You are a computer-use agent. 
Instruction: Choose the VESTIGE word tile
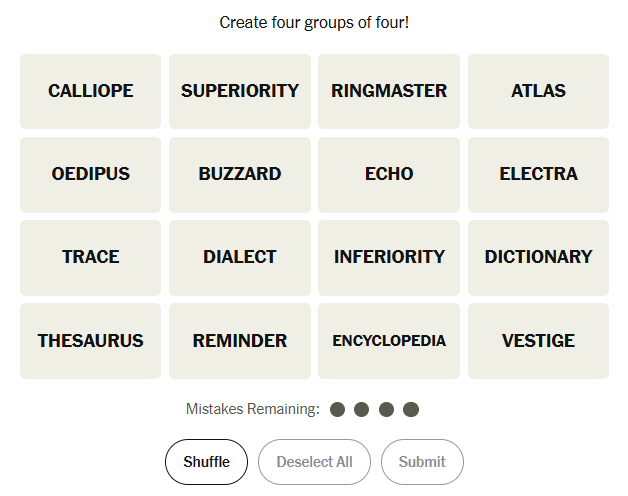[x=538, y=341]
